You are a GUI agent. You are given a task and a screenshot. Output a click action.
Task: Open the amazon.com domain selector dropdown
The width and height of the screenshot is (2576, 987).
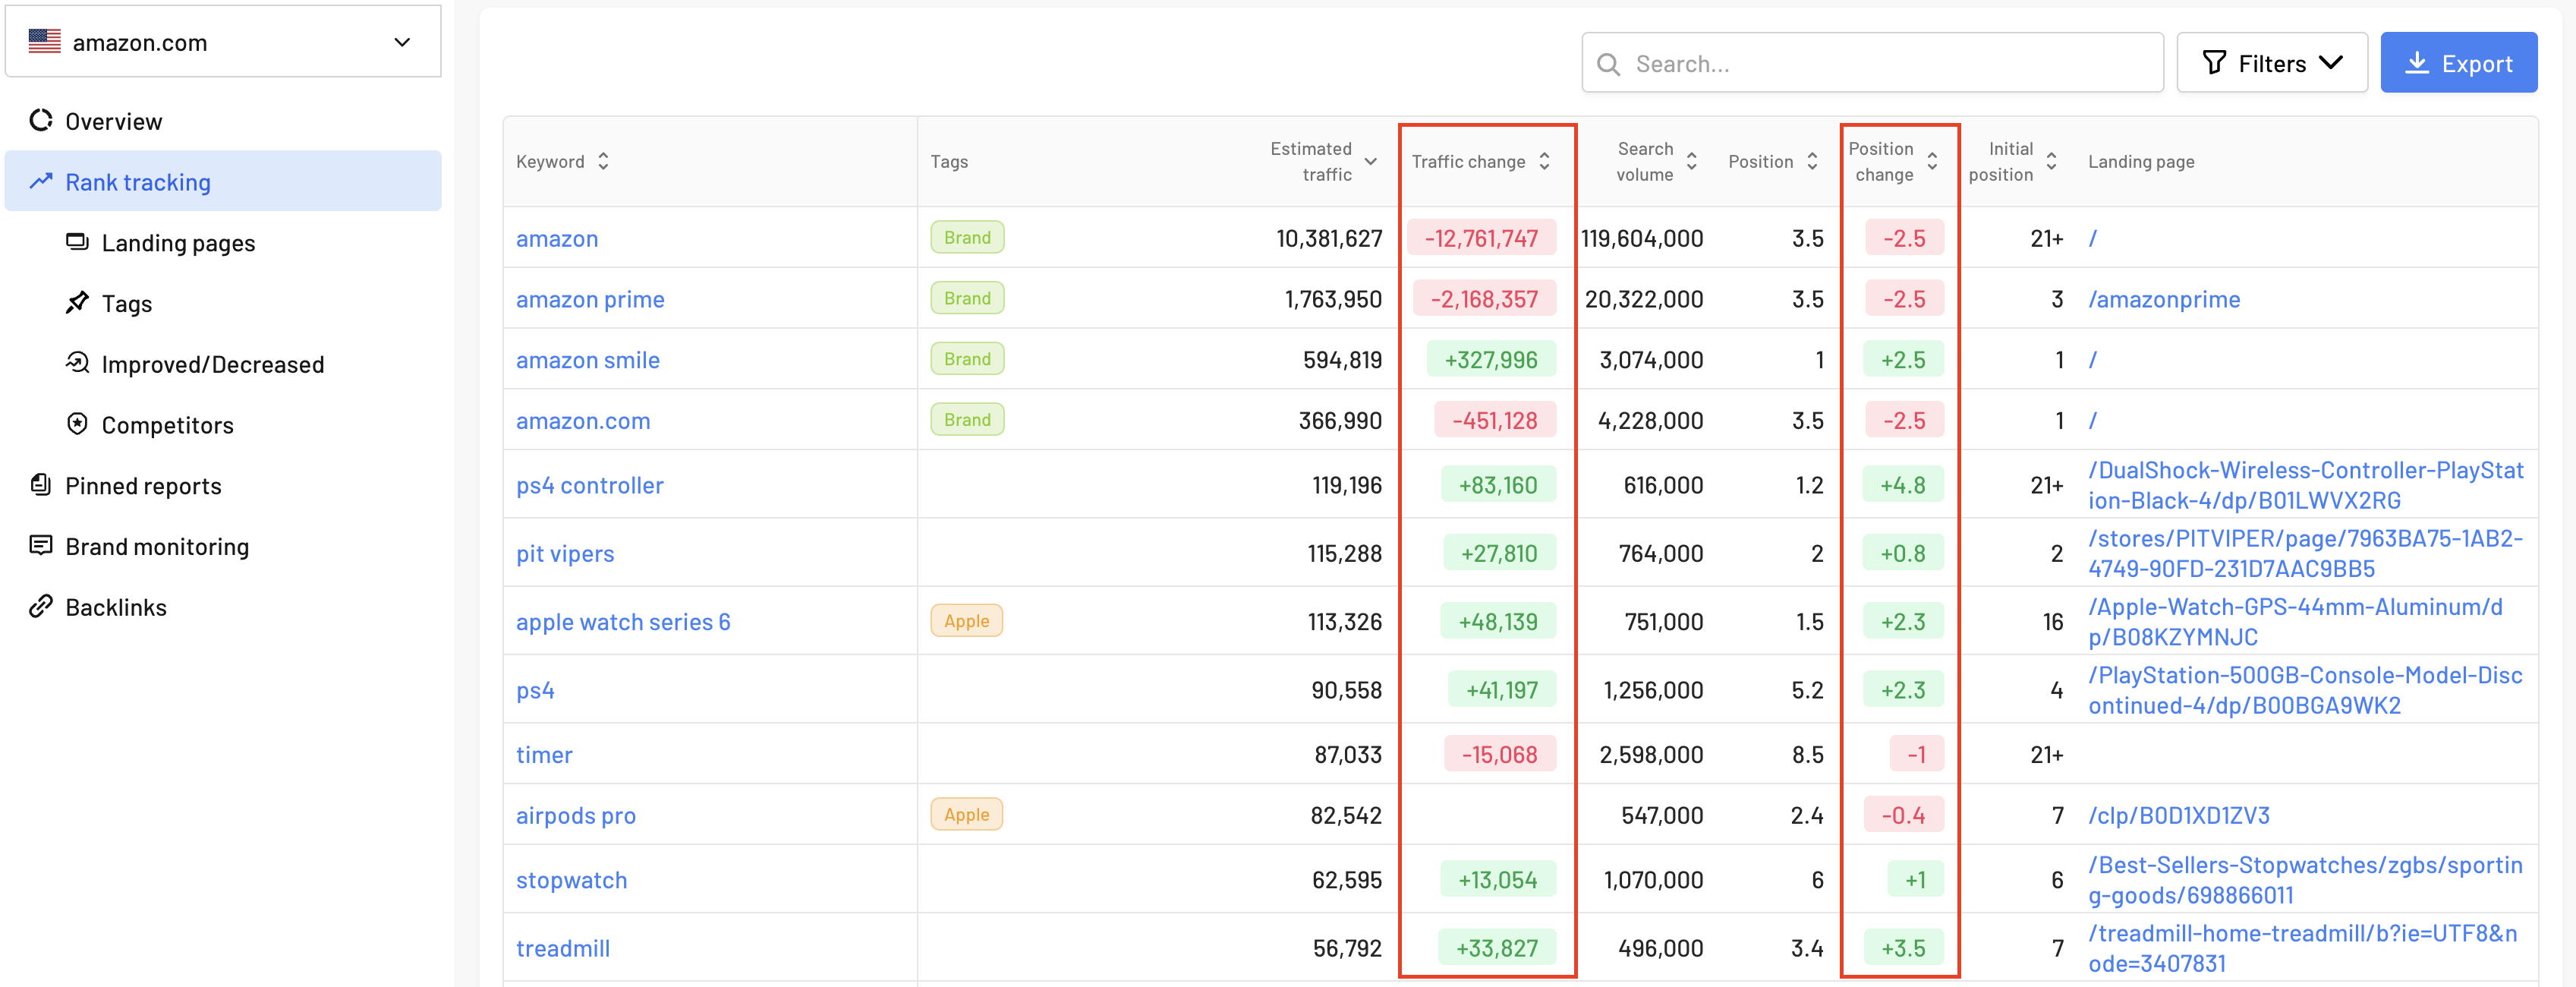(x=223, y=42)
